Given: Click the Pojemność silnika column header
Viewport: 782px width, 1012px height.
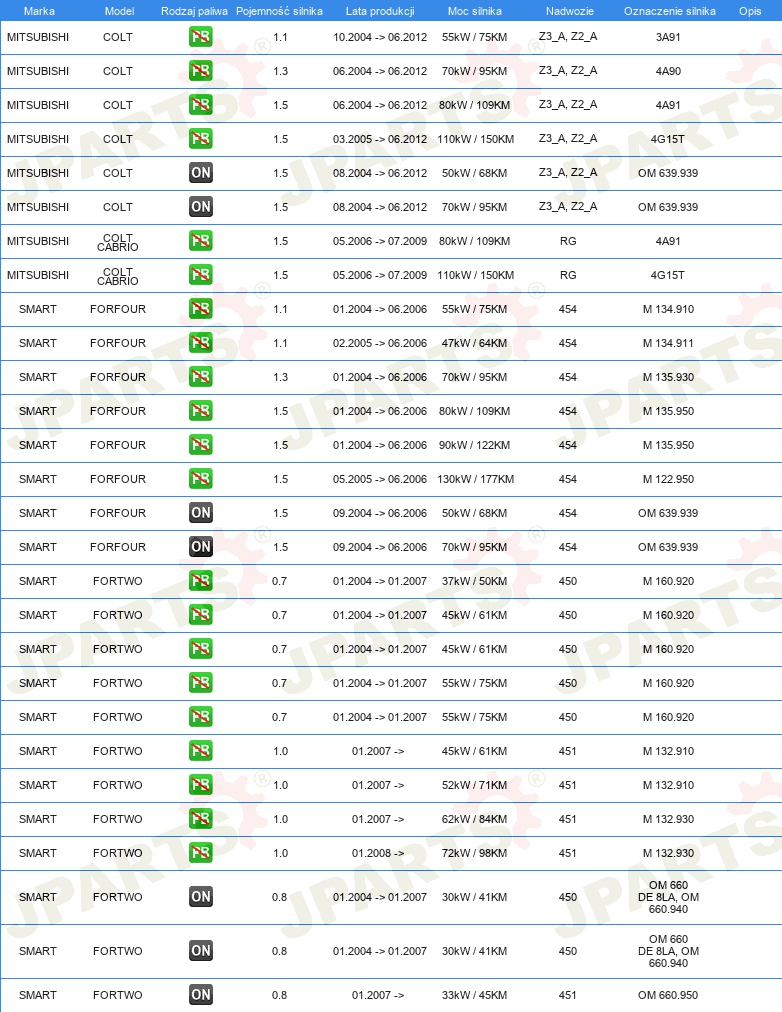Looking at the screenshot, I should [279, 11].
